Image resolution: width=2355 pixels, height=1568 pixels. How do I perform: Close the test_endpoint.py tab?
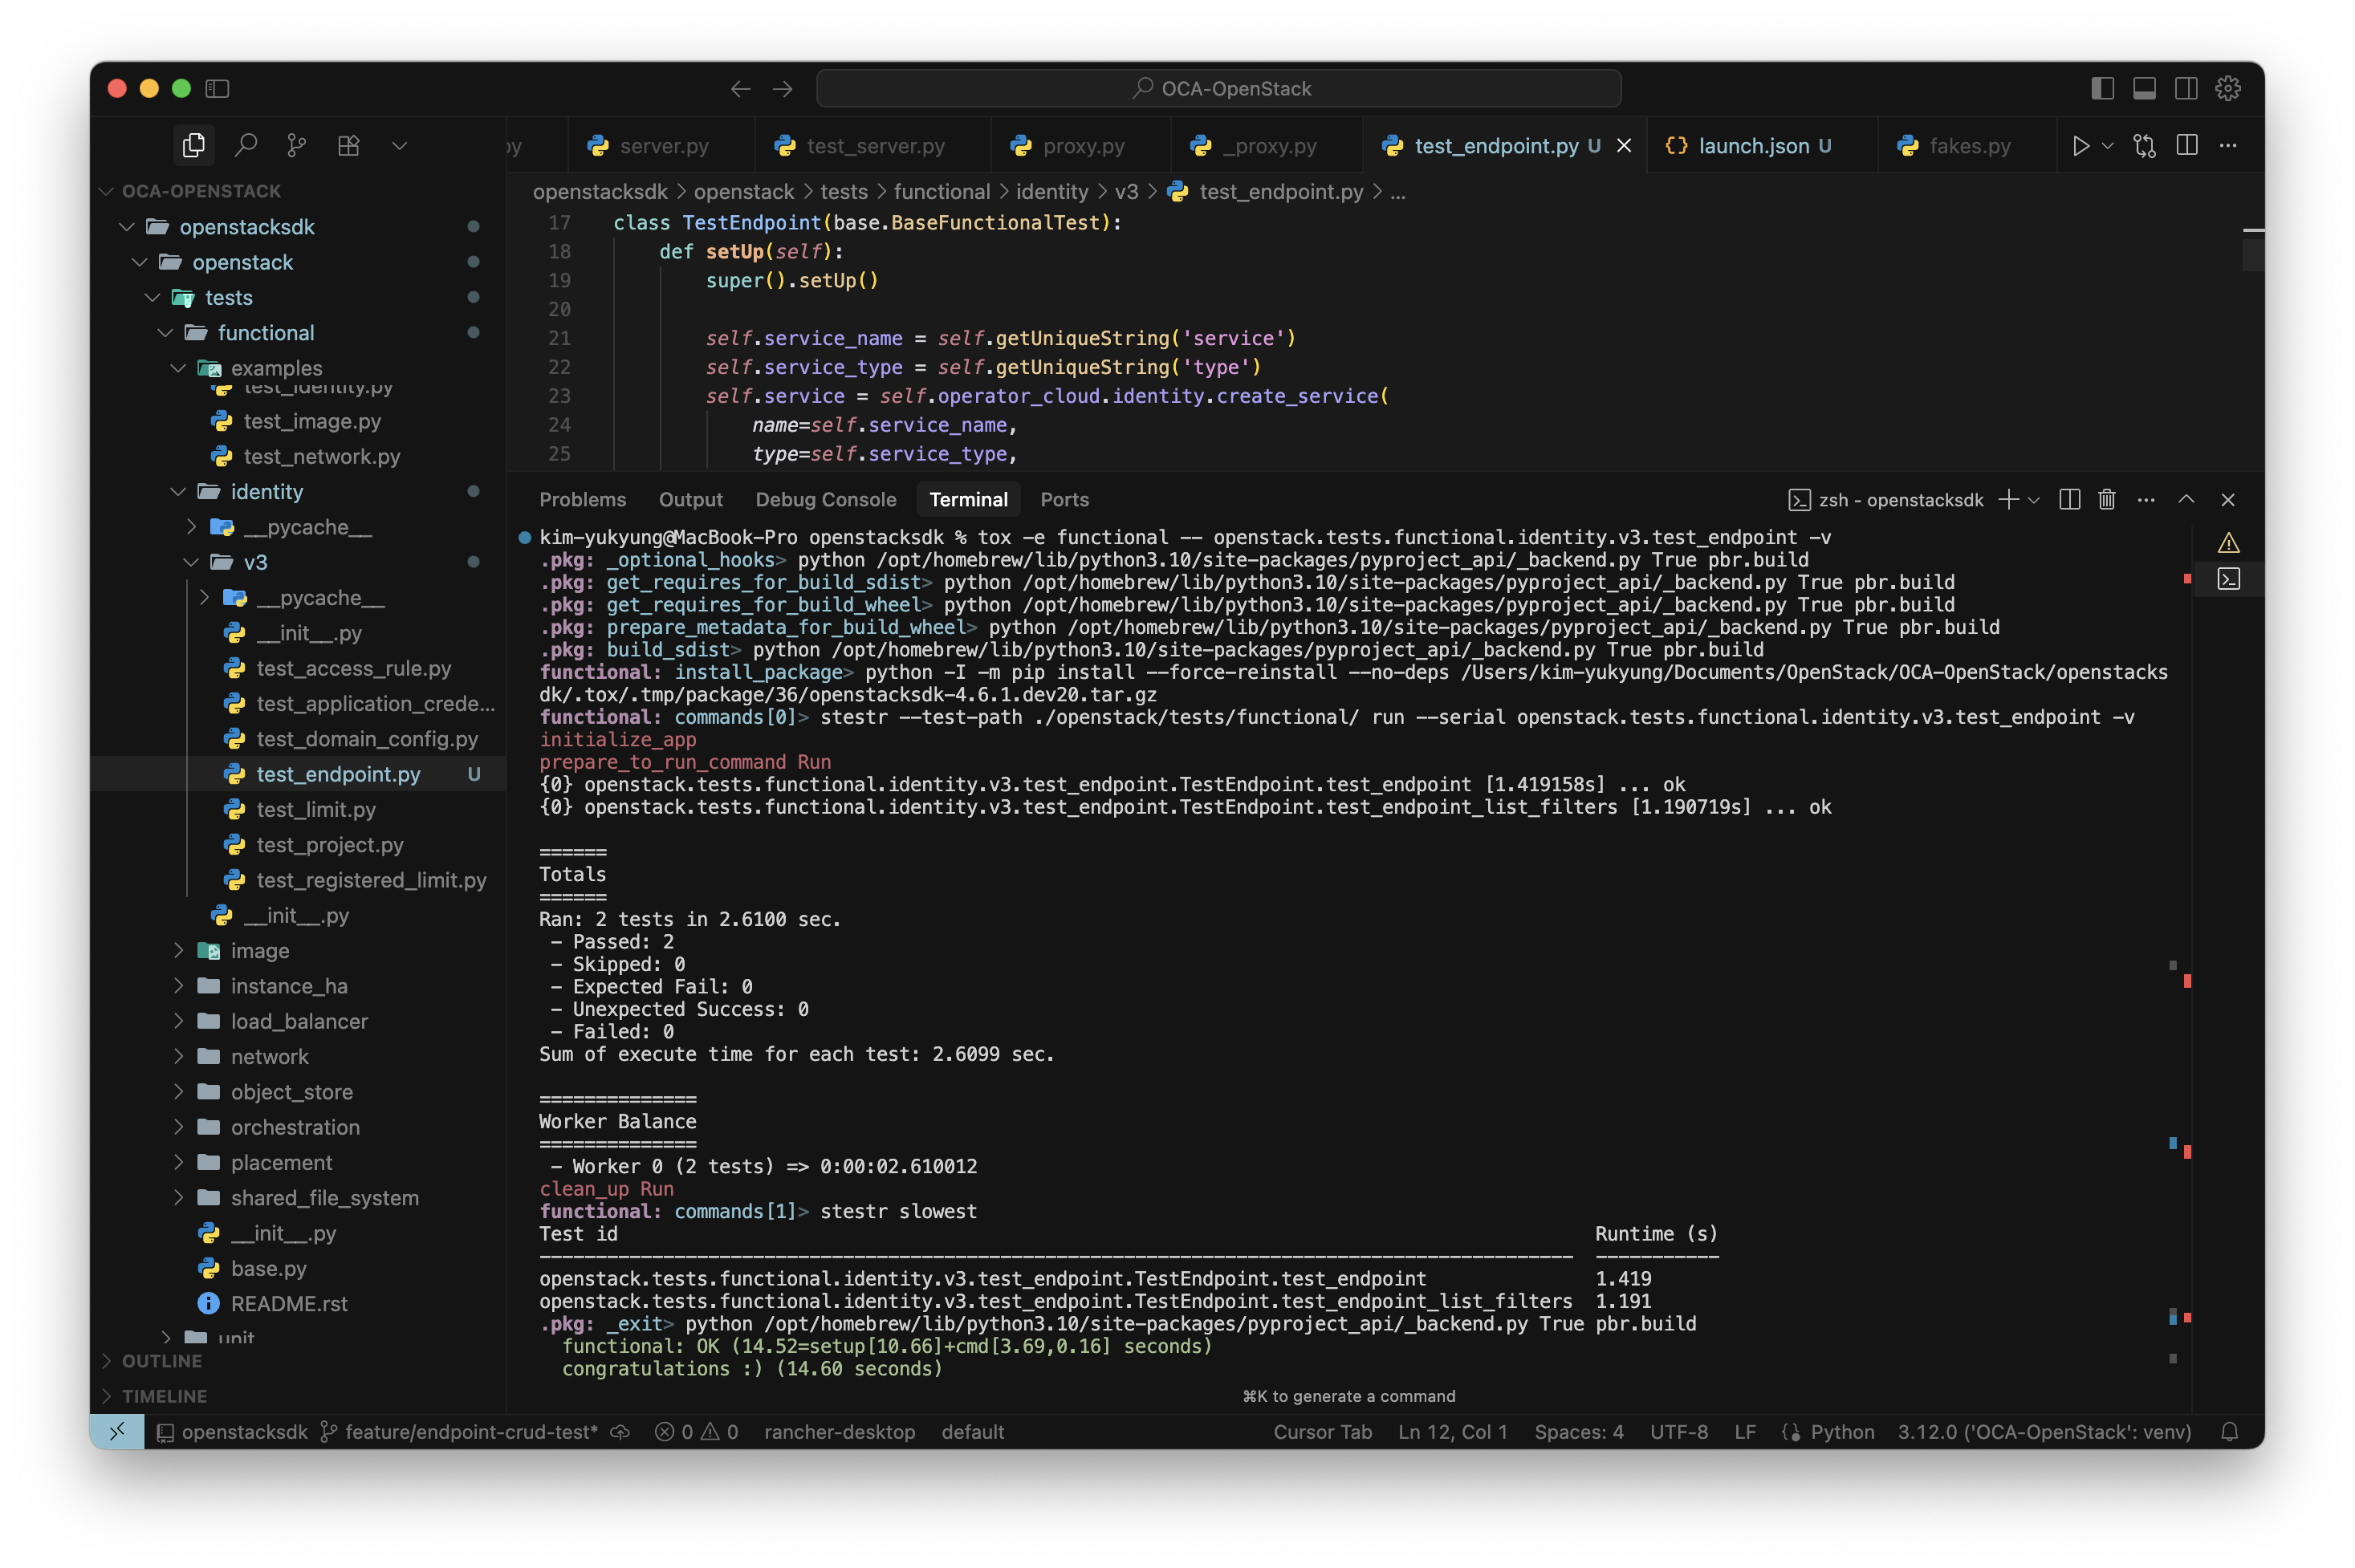(1624, 146)
